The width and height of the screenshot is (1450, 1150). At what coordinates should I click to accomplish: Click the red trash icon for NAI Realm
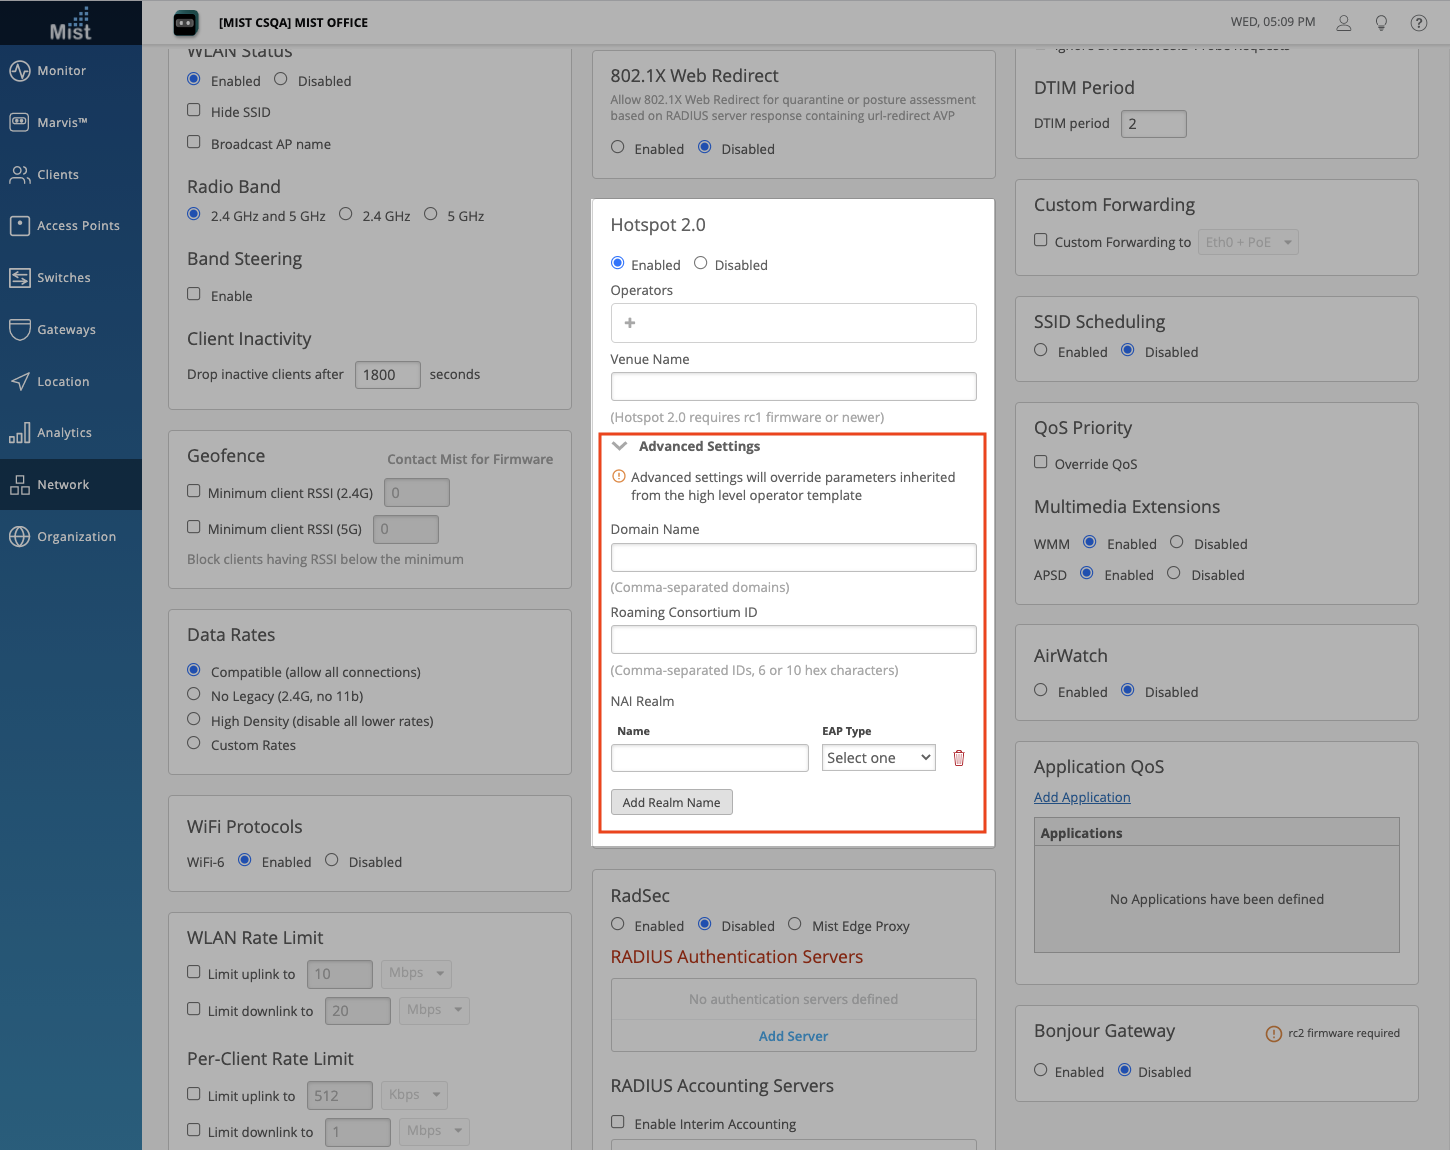[958, 758]
